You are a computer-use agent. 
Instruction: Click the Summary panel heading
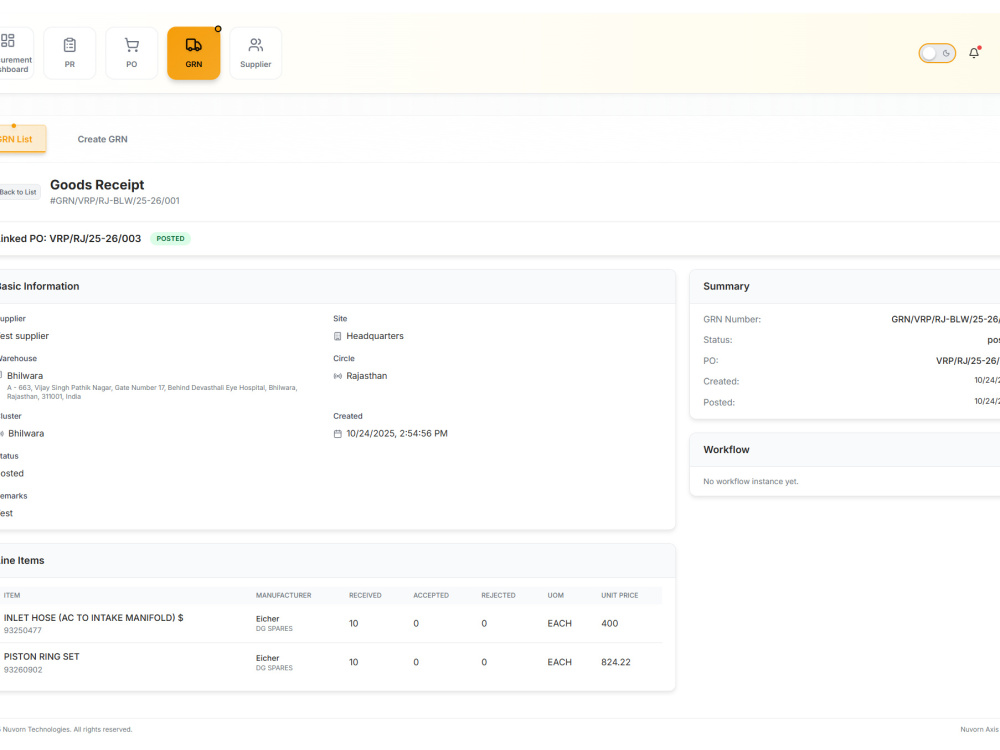[x=726, y=286]
